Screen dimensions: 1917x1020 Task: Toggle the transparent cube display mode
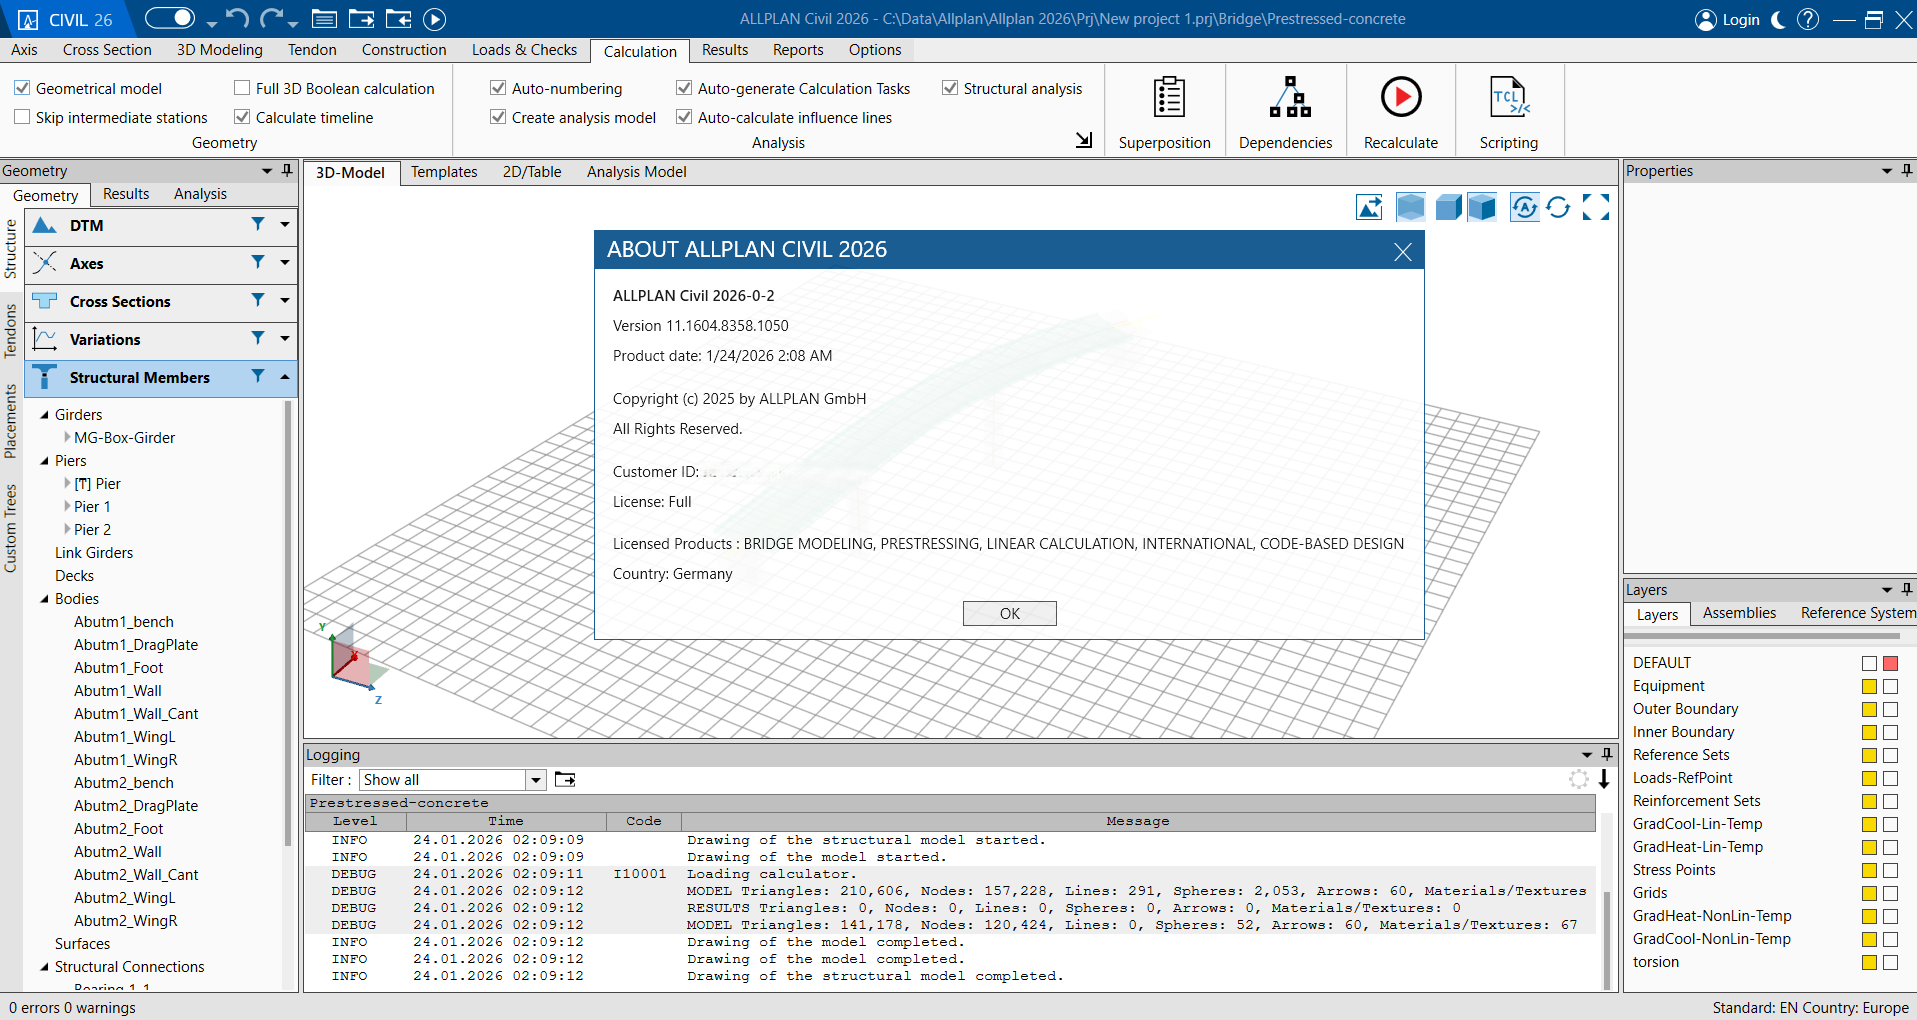(1410, 207)
